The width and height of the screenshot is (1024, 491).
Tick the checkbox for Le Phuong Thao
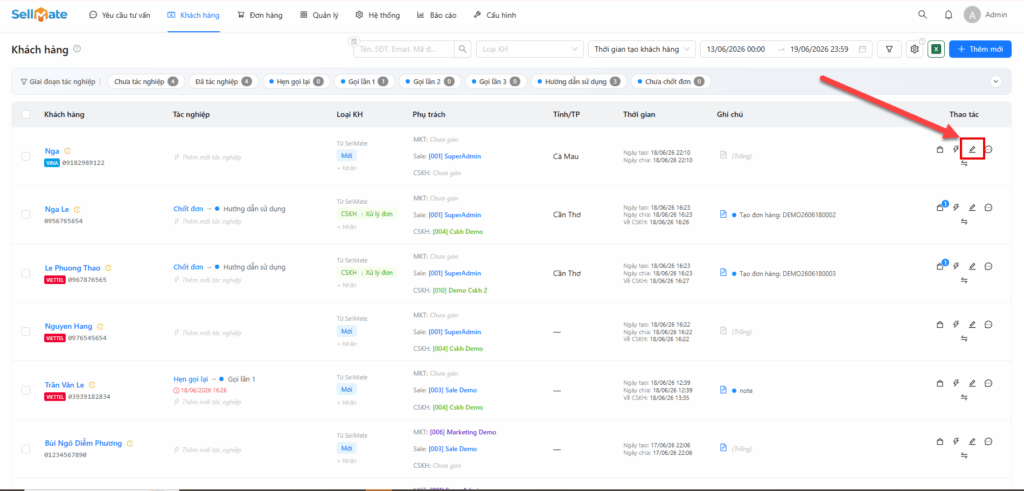(26, 273)
